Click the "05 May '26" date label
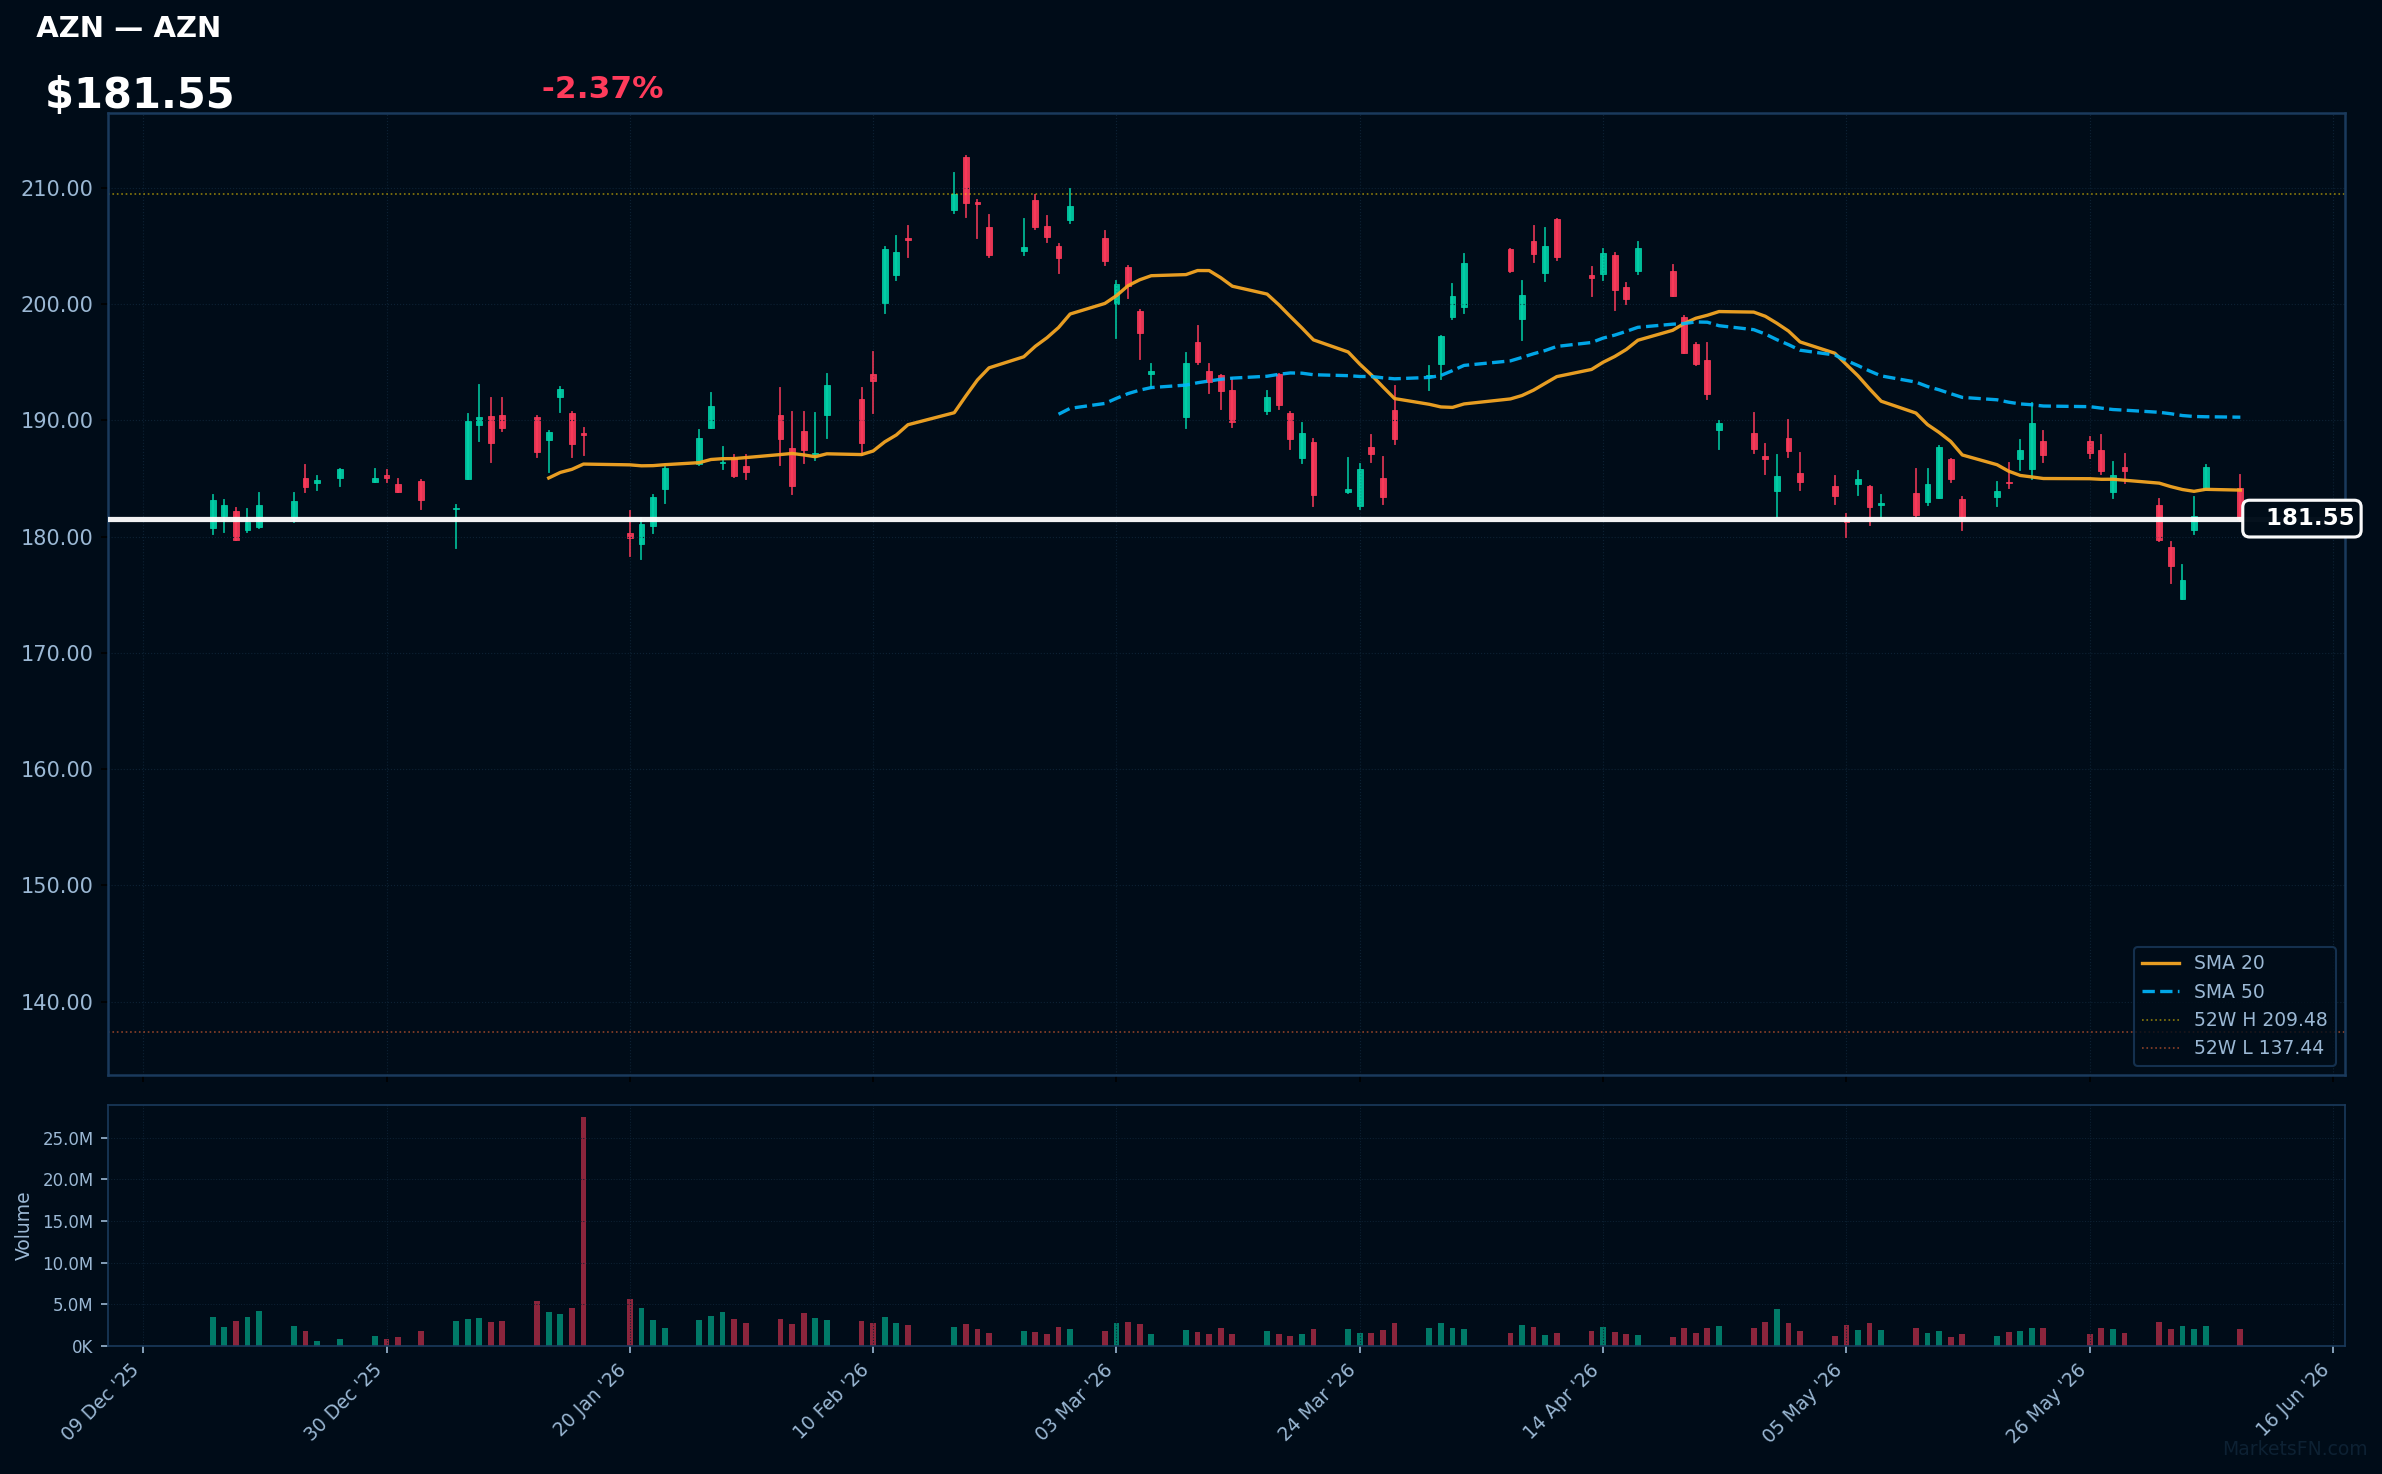Viewport: 2382px width, 1474px height. 1802,1401
